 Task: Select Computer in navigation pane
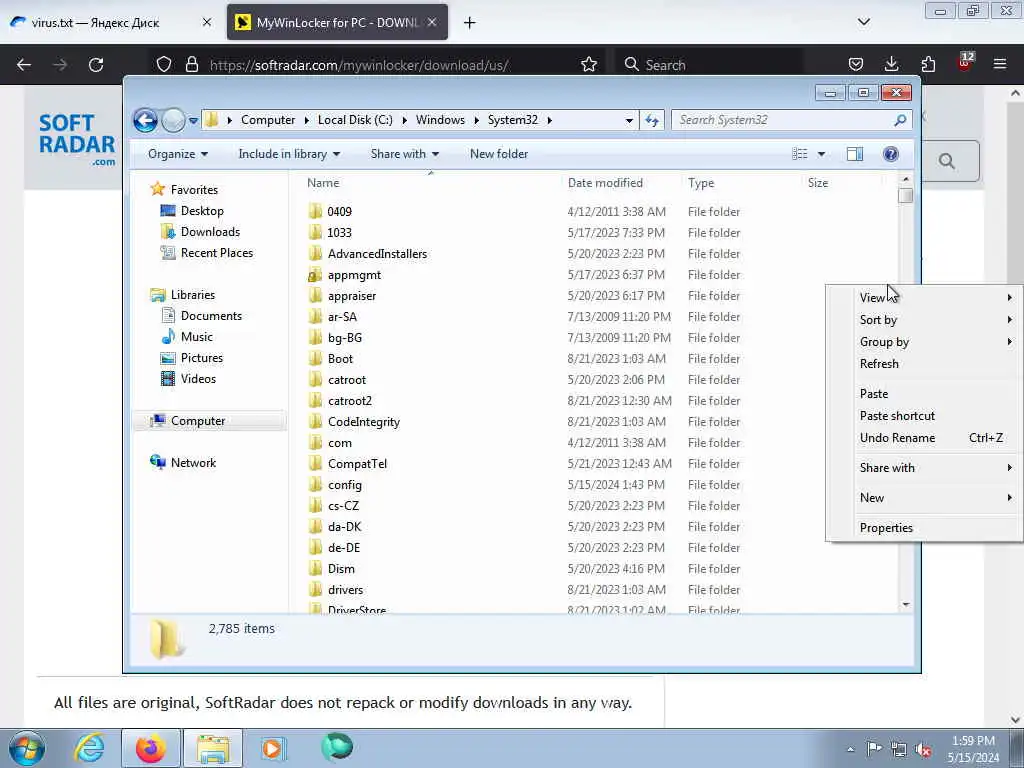pos(198,421)
